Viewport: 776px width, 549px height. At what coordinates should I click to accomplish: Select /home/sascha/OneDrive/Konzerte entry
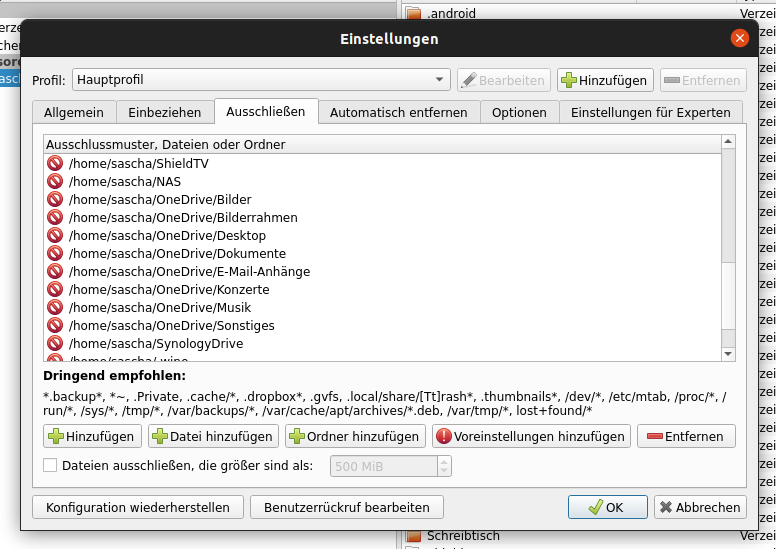(x=382, y=289)
